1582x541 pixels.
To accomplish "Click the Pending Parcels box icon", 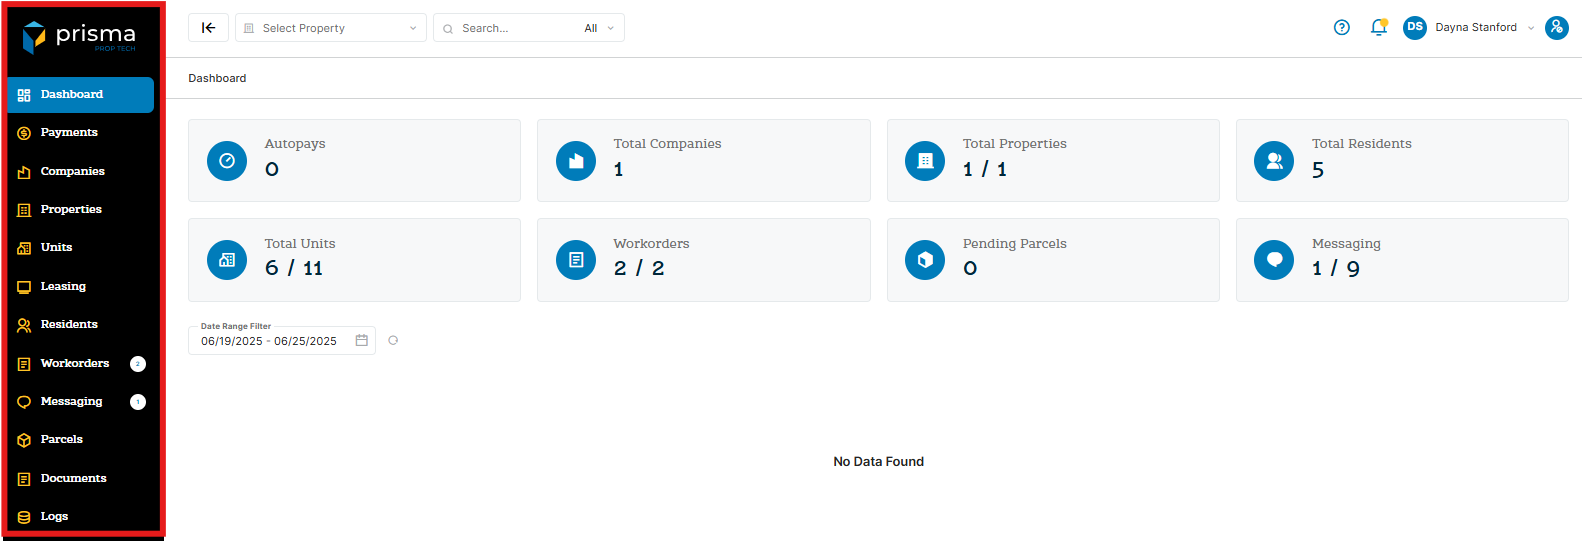I will (x=925, y=260).
